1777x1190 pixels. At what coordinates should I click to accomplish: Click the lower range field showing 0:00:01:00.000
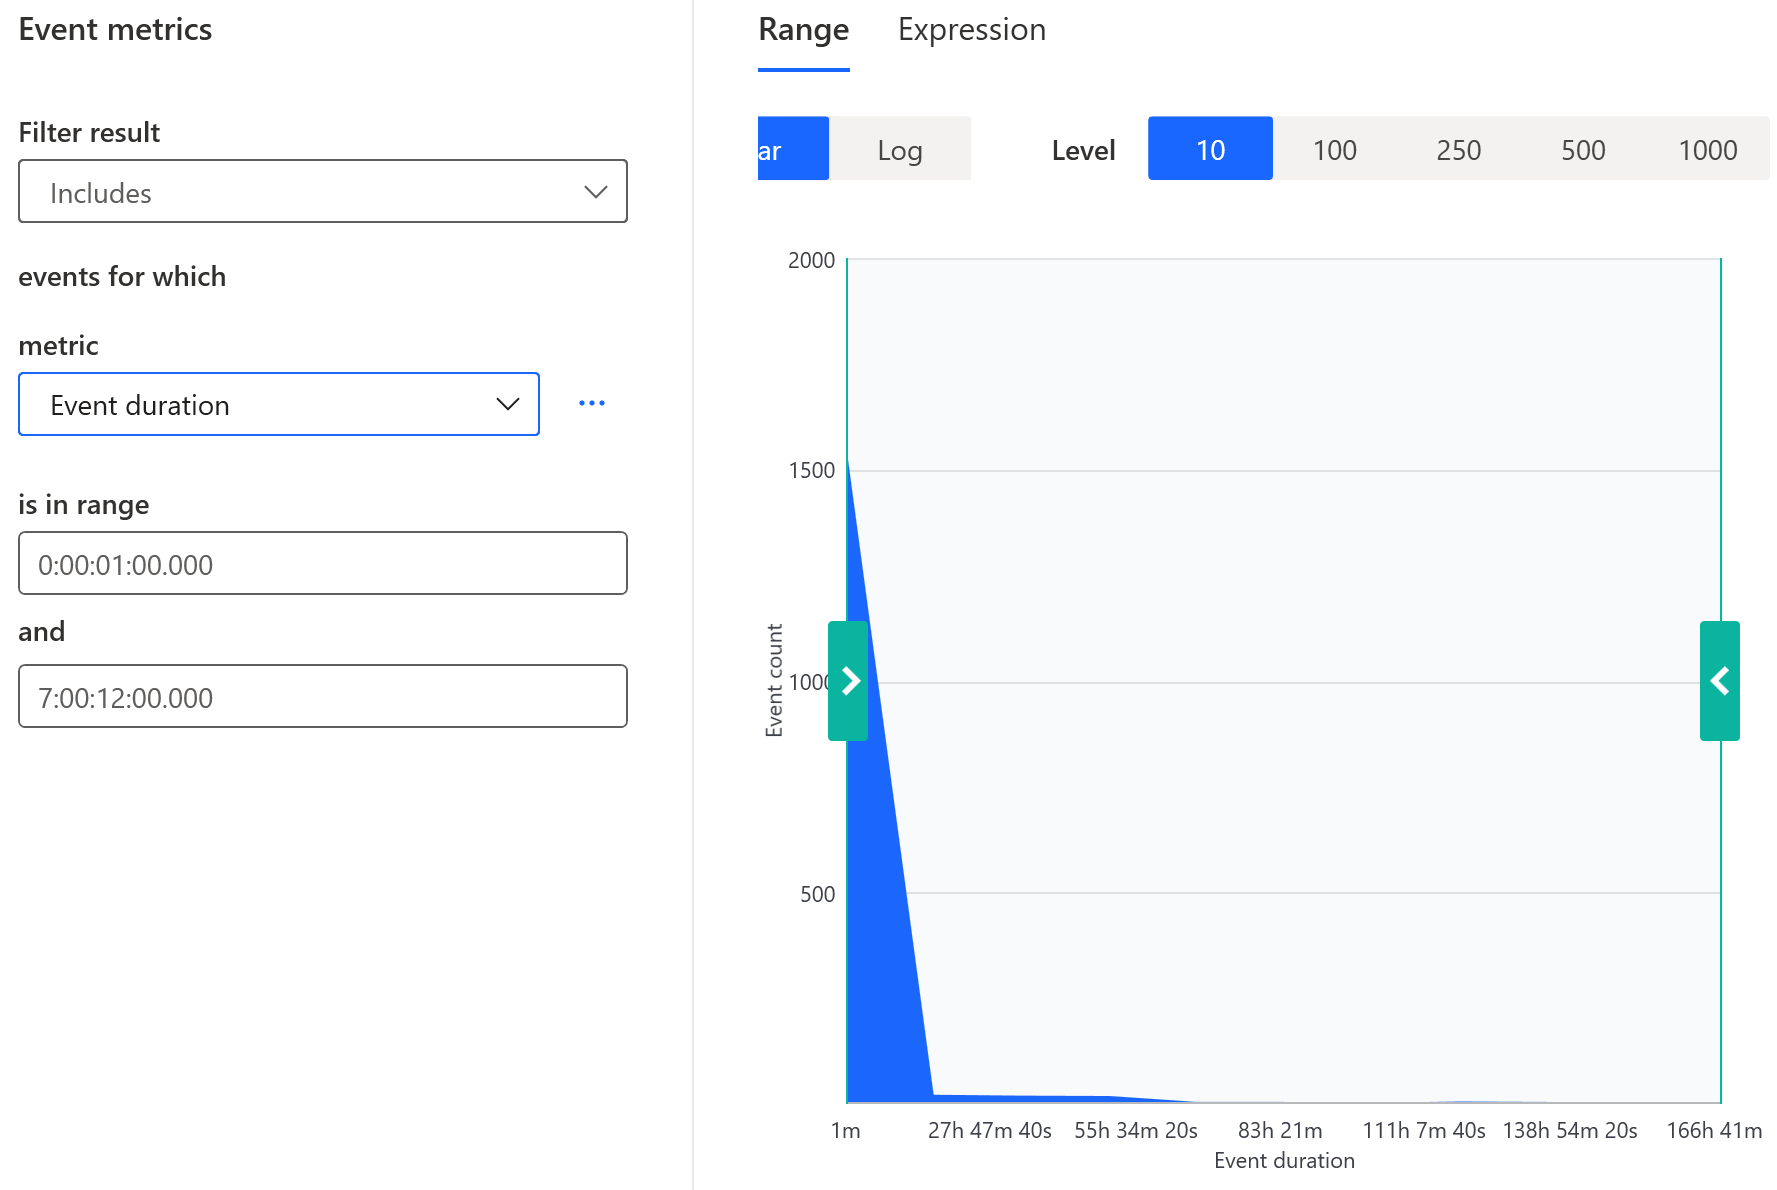(x=322, y=563)
